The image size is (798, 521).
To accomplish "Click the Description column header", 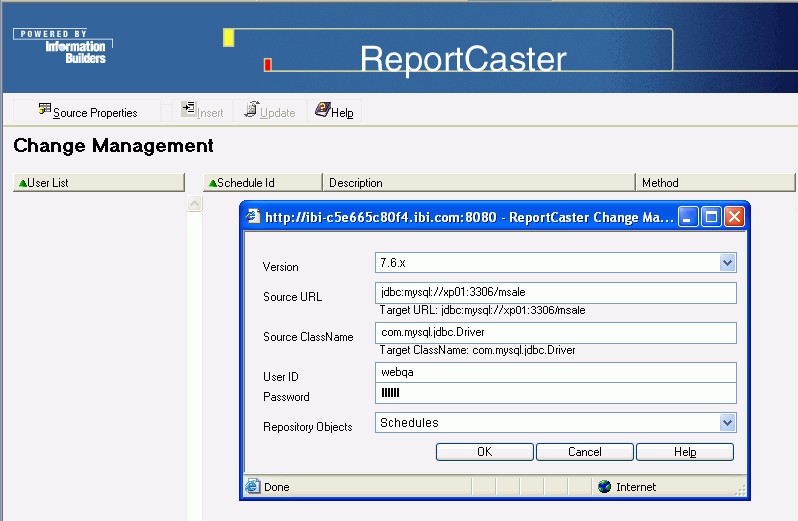I will click(479, 183).
